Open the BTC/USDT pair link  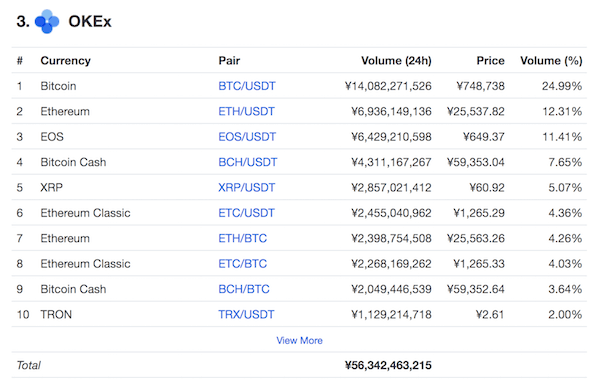click(247, 86)
